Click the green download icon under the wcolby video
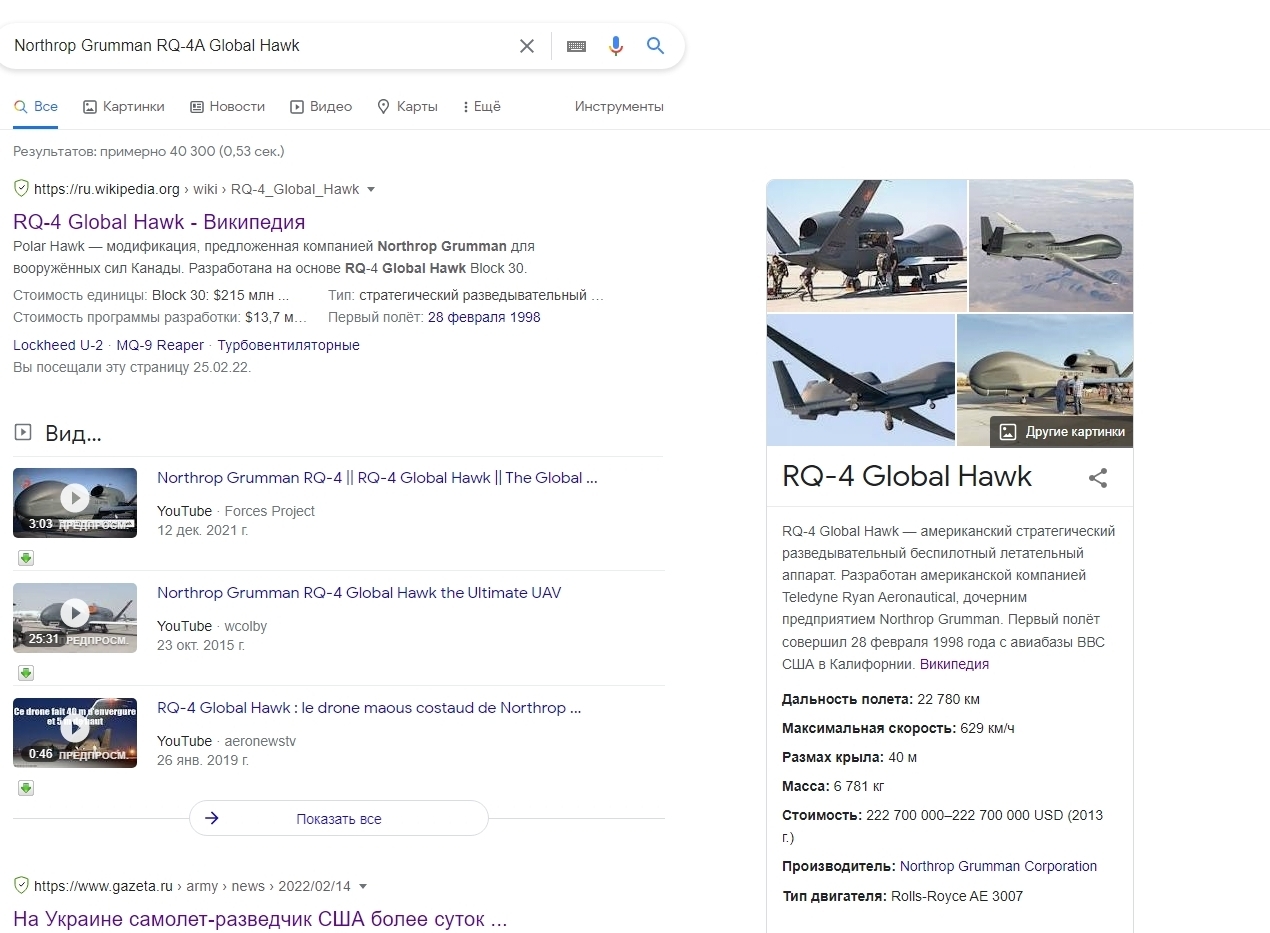Viewport: 1270px width, 933px height. [x=26, y=673]
